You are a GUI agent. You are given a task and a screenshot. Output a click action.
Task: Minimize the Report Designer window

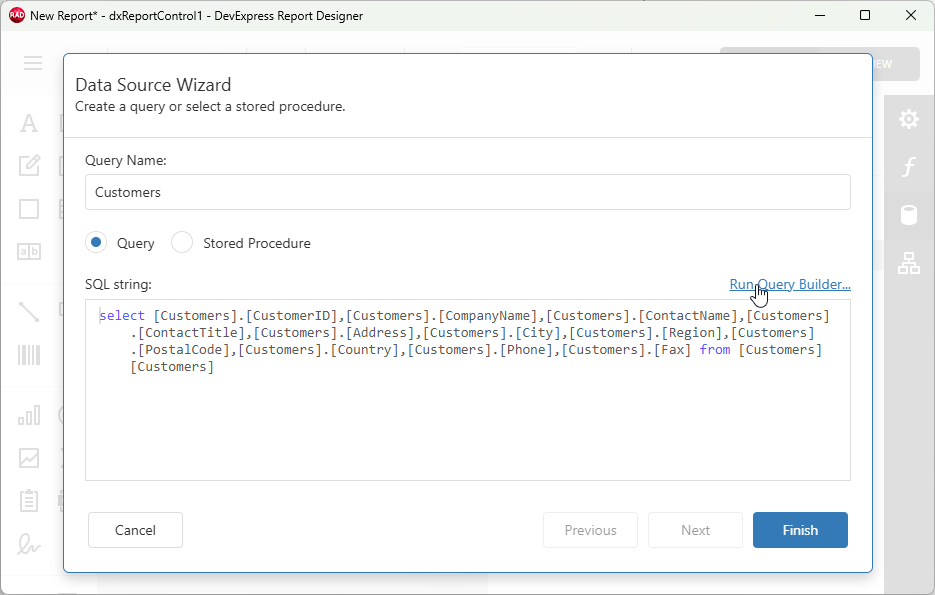click(820, 16)
